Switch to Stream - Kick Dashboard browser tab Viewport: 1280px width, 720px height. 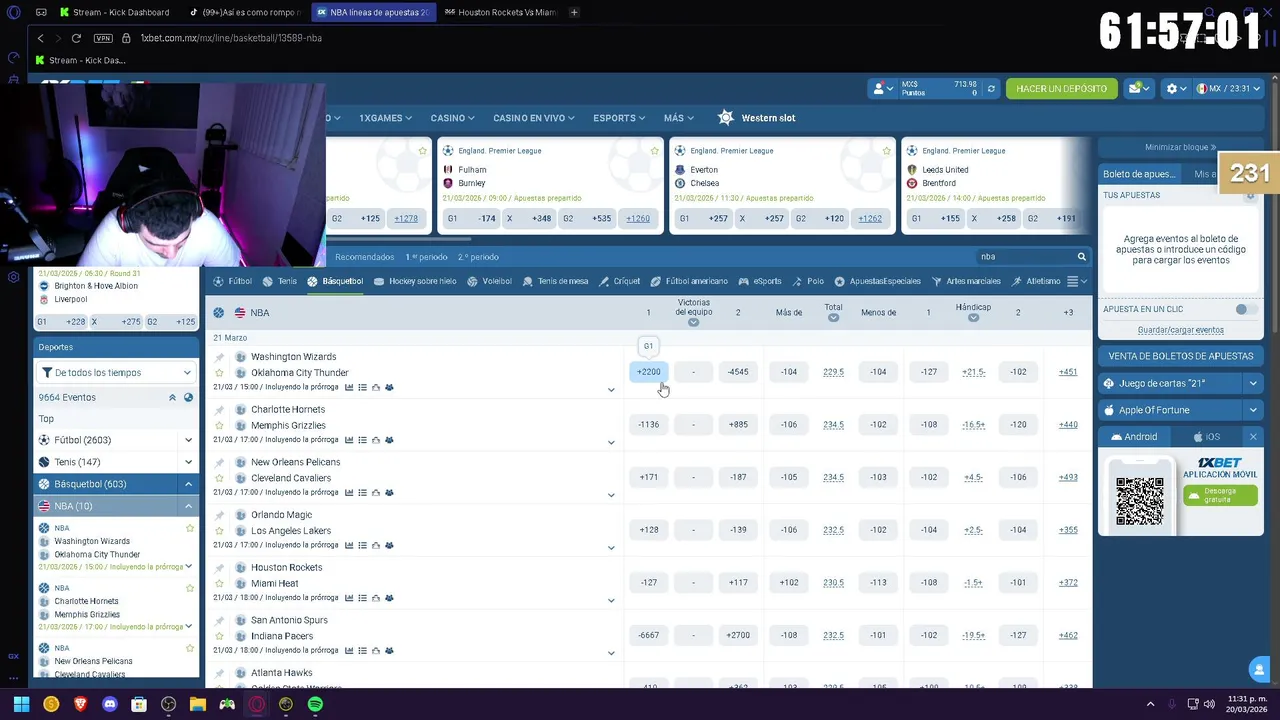pos(113,12)
